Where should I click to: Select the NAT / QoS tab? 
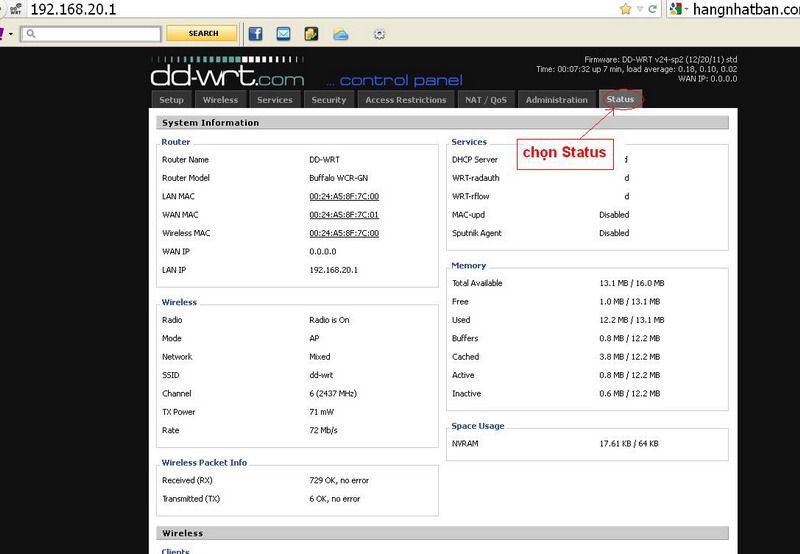click(486, 99)
